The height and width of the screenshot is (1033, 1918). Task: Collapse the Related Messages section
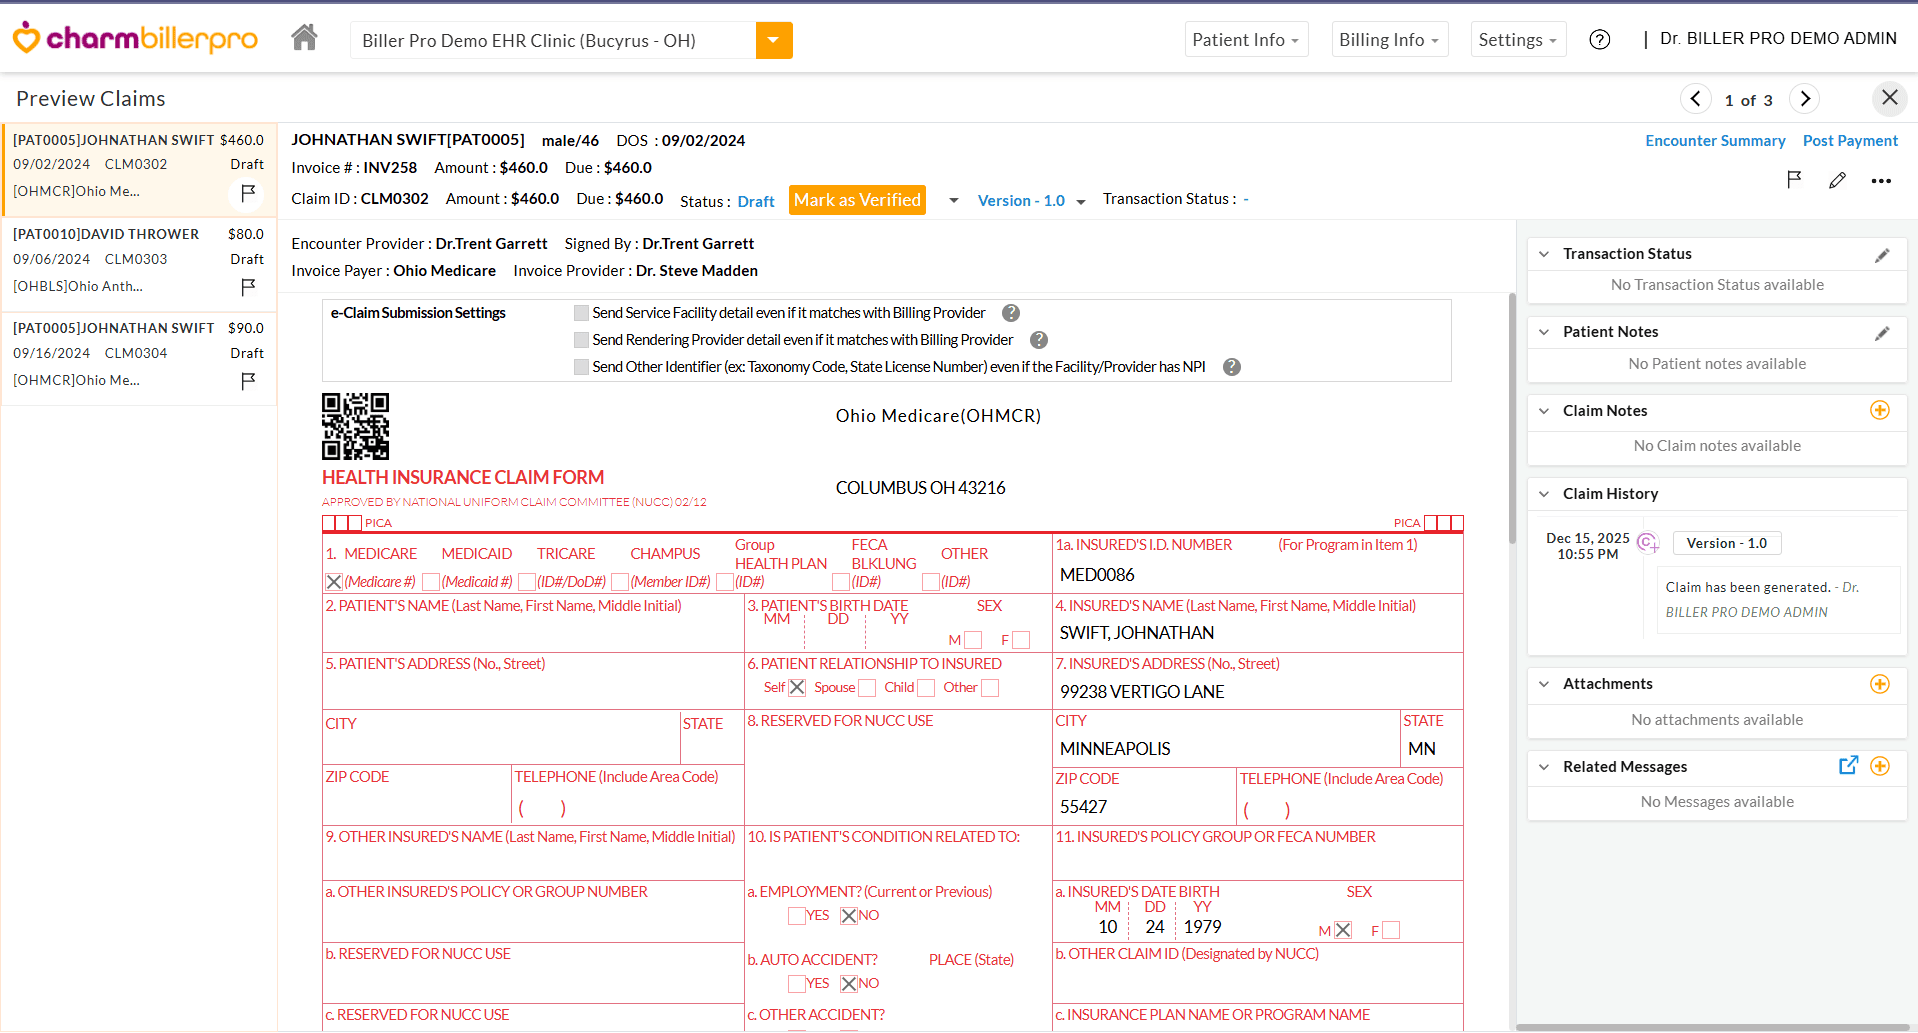(1544, 767)
